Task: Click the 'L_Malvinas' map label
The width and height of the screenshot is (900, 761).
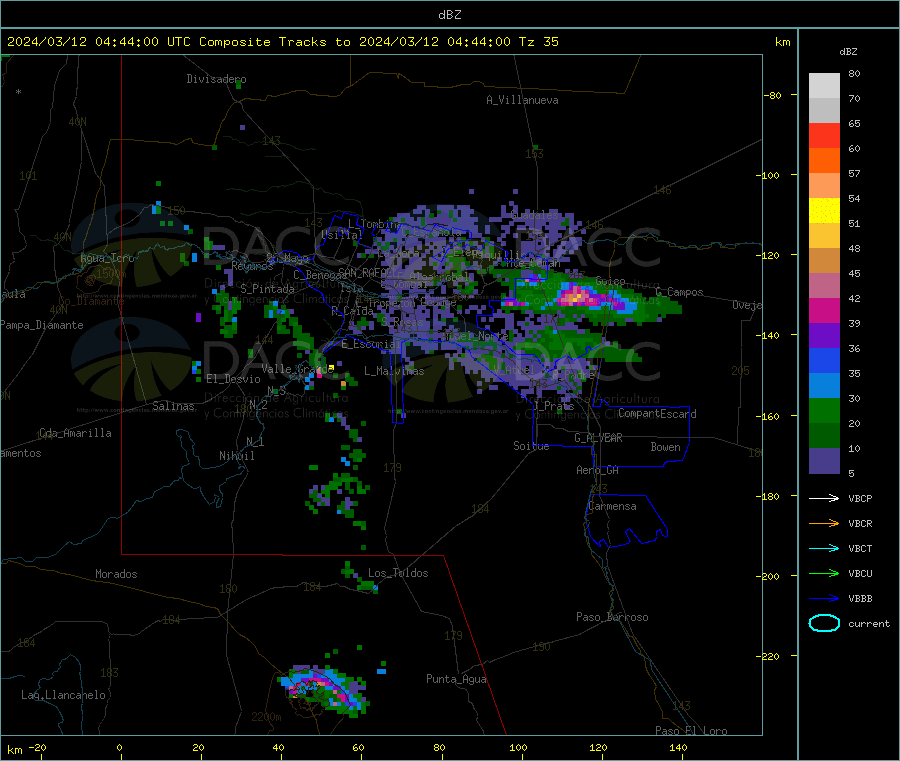Action: pos(394,371)
